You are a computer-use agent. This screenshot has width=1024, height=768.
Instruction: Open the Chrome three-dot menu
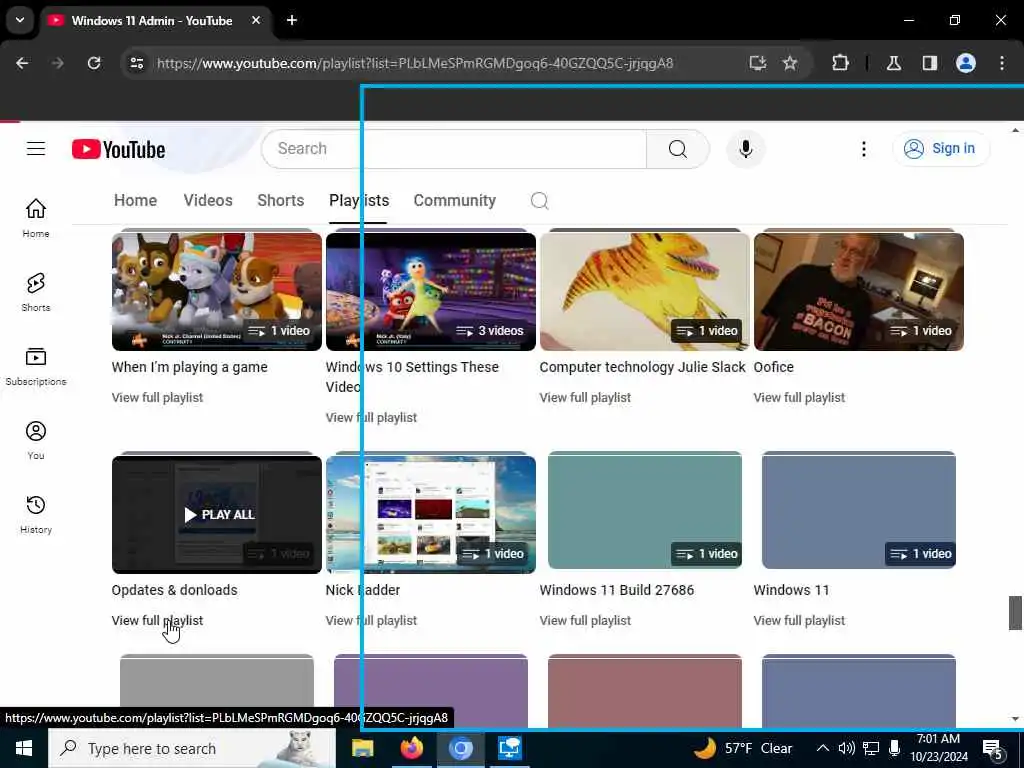(1002, 63)
